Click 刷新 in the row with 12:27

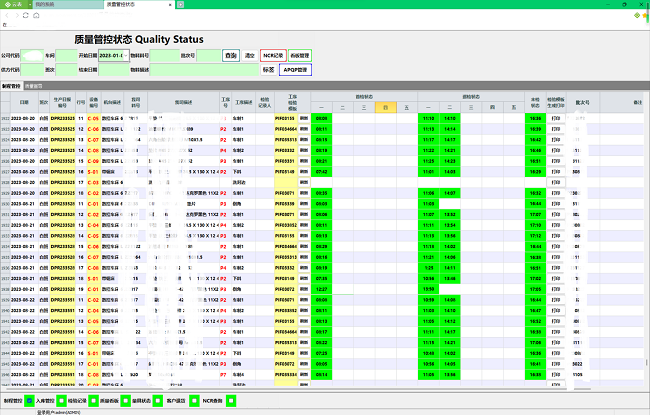[304, 289]
